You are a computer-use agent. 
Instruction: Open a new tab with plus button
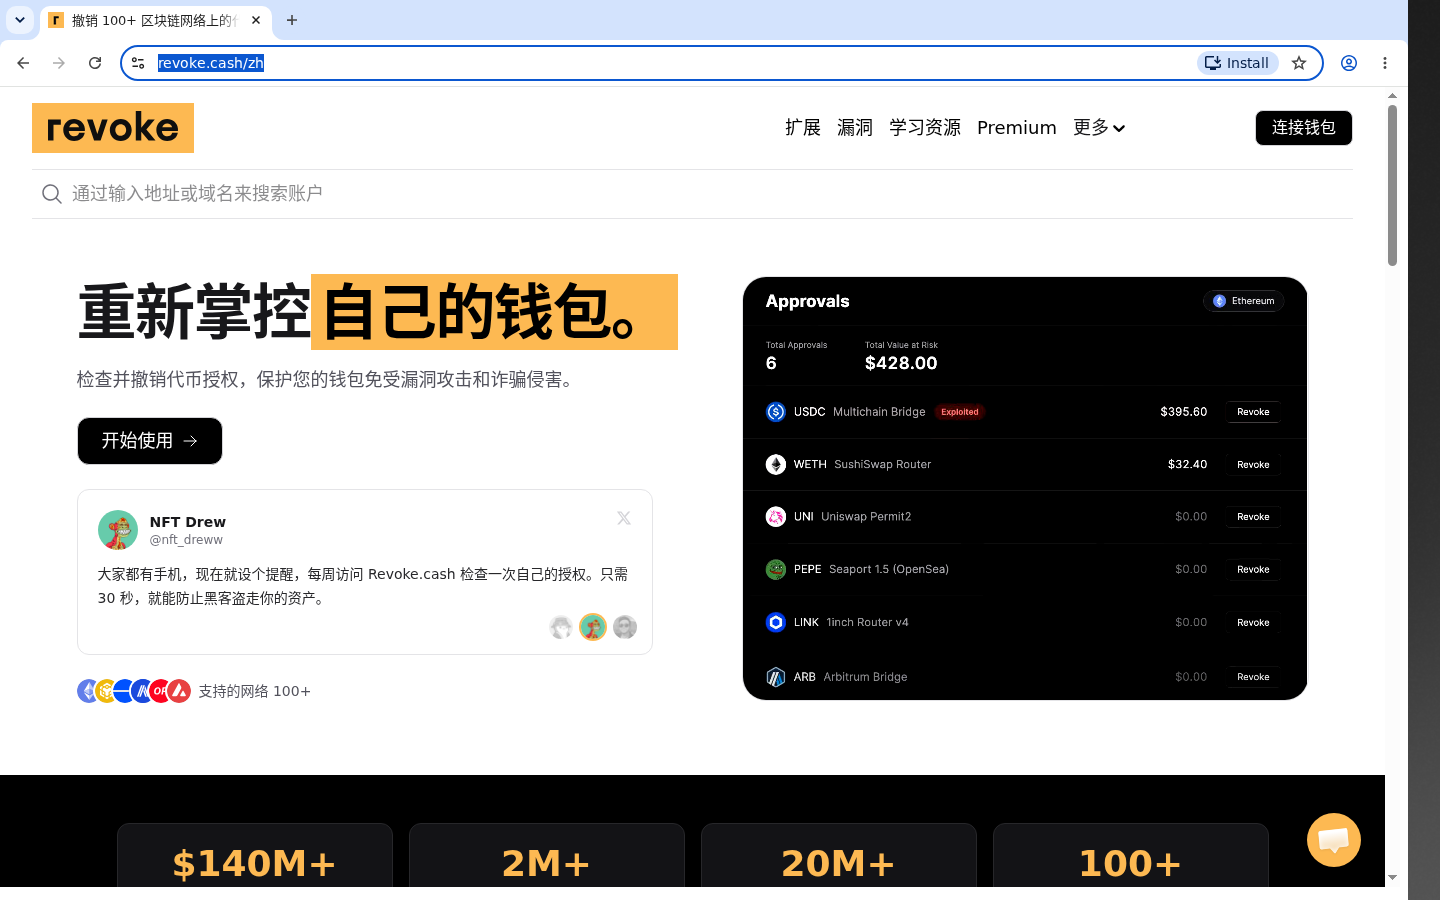coord(292,20)
